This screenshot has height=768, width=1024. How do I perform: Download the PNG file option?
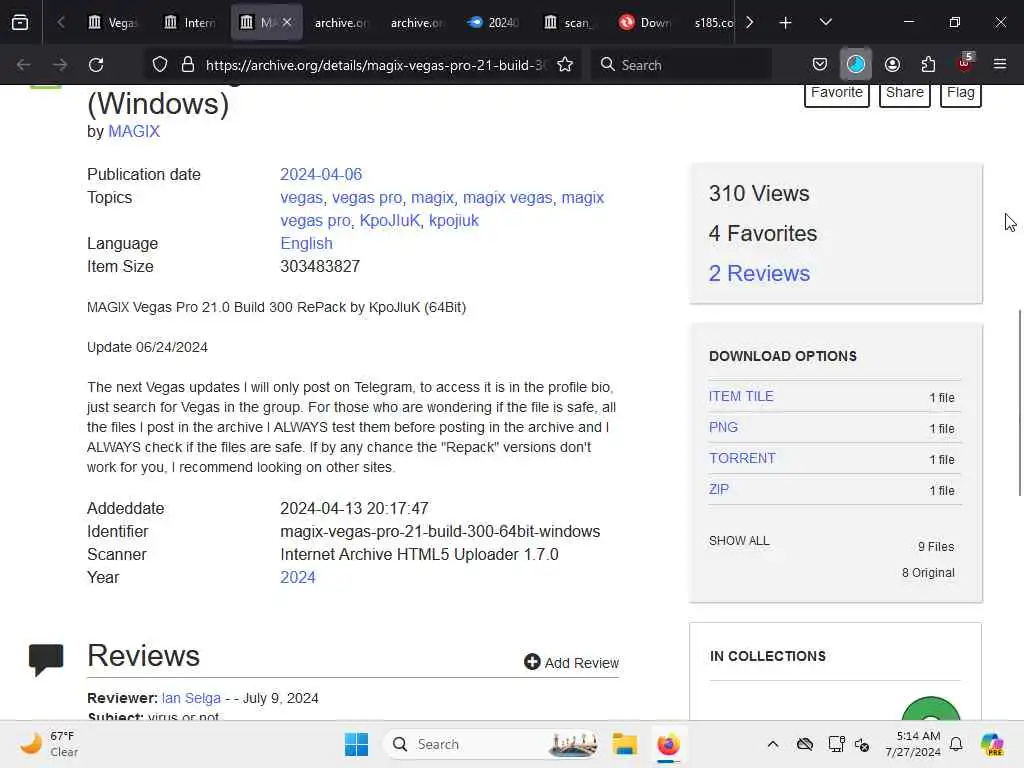tap(723, 427)
